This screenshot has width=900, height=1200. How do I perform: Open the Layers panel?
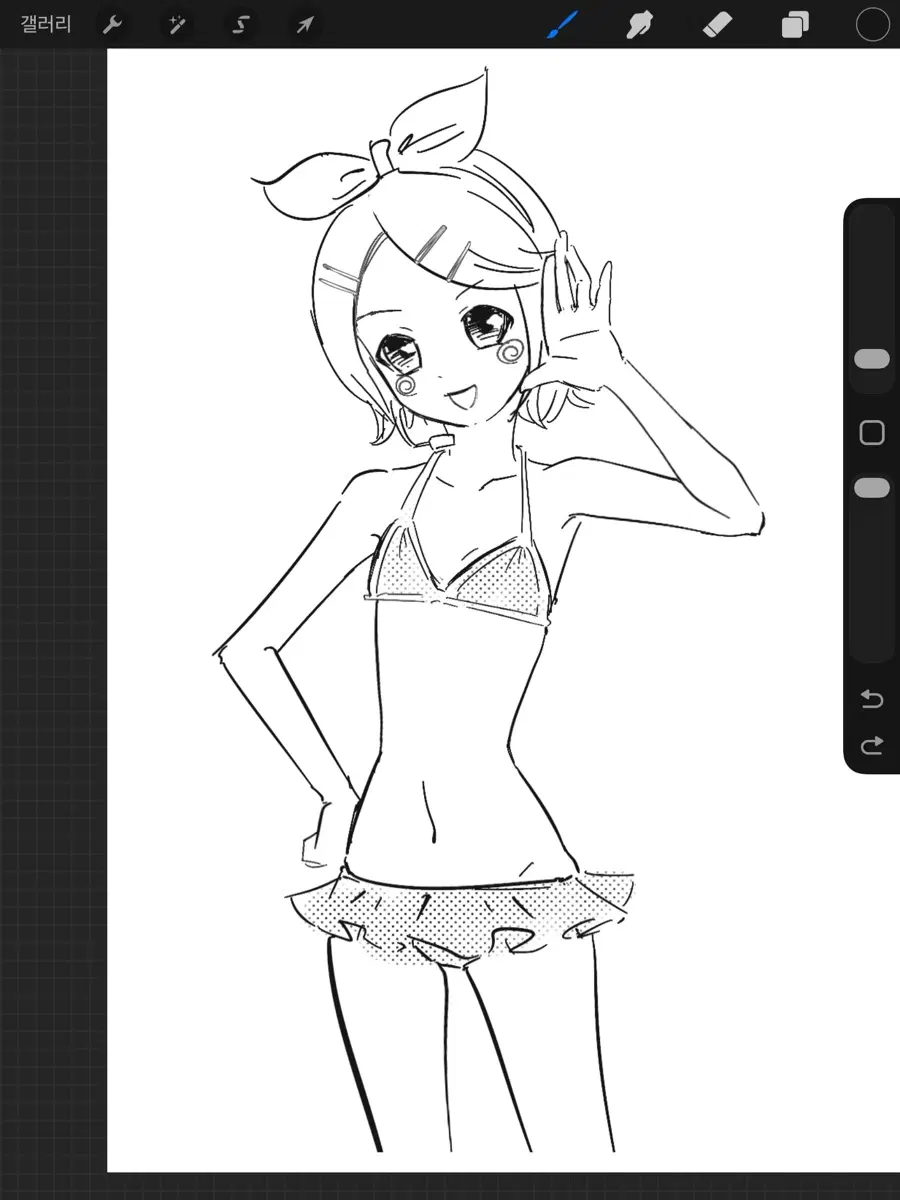coord(795,25)
